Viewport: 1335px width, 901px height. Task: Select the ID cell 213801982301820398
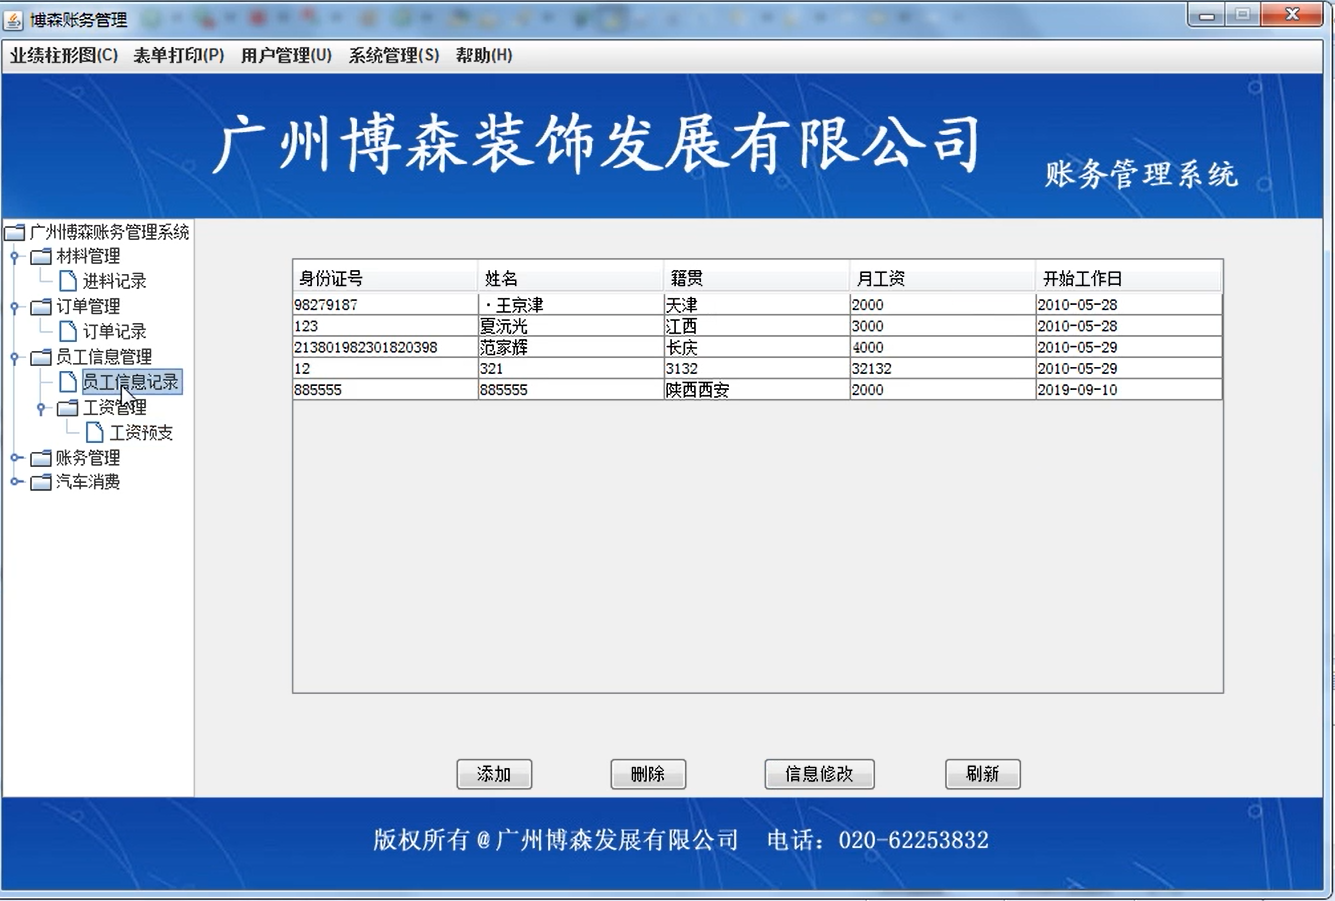tap(385, 347)
